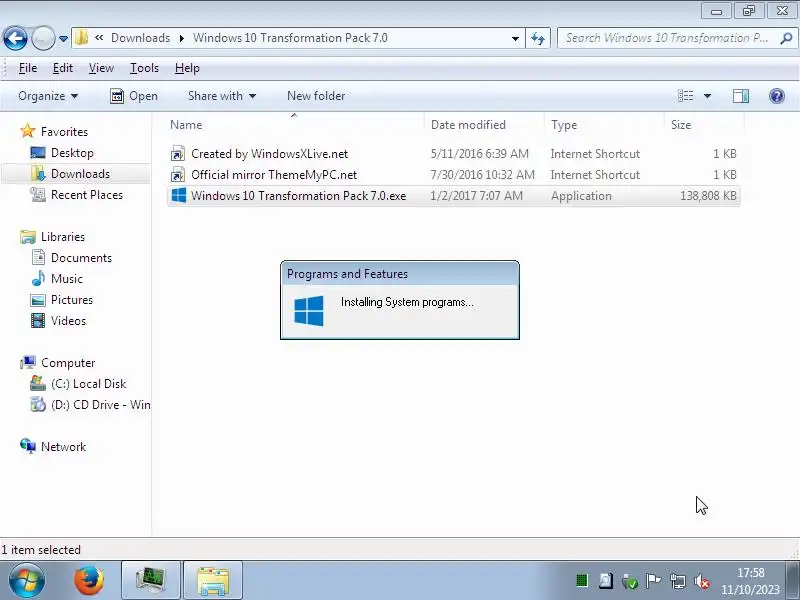Click the Official mirror ThemeMyPC.net file name
This screenshot has width=800, height=600.
(274, 175)
